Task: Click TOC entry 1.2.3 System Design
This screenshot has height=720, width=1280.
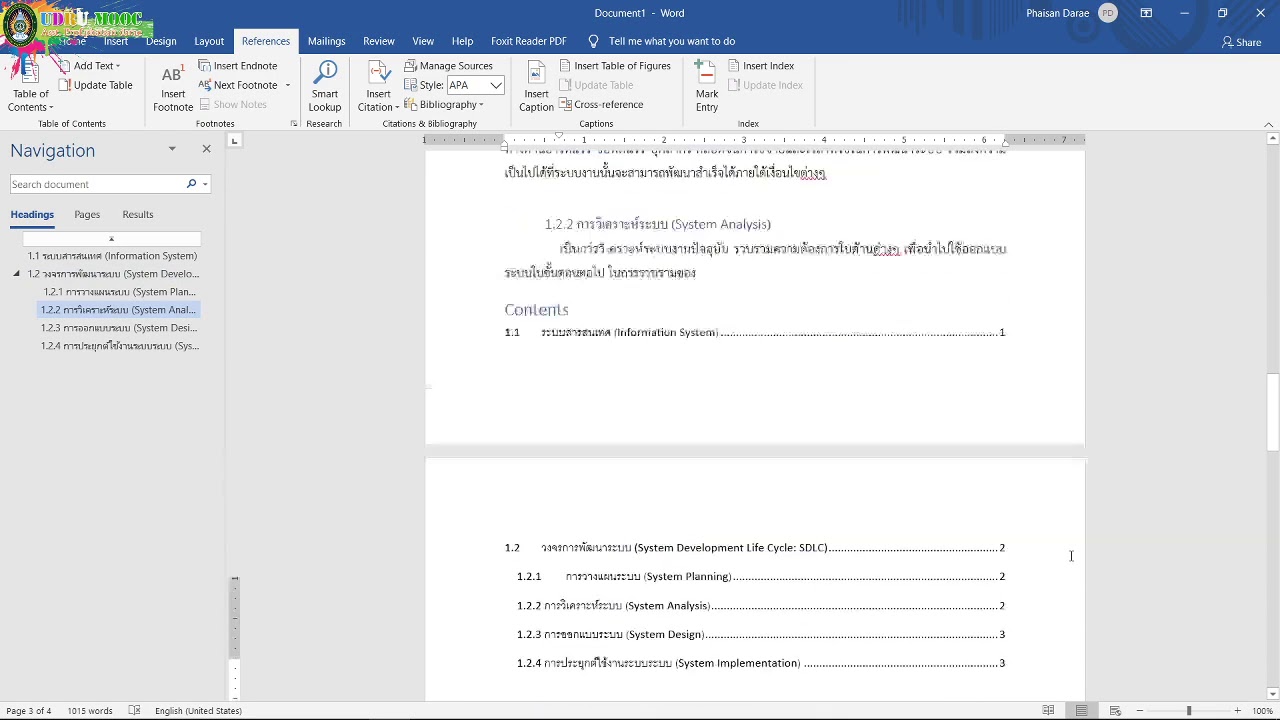Action: pyautogui.click(x=760, y=634)
